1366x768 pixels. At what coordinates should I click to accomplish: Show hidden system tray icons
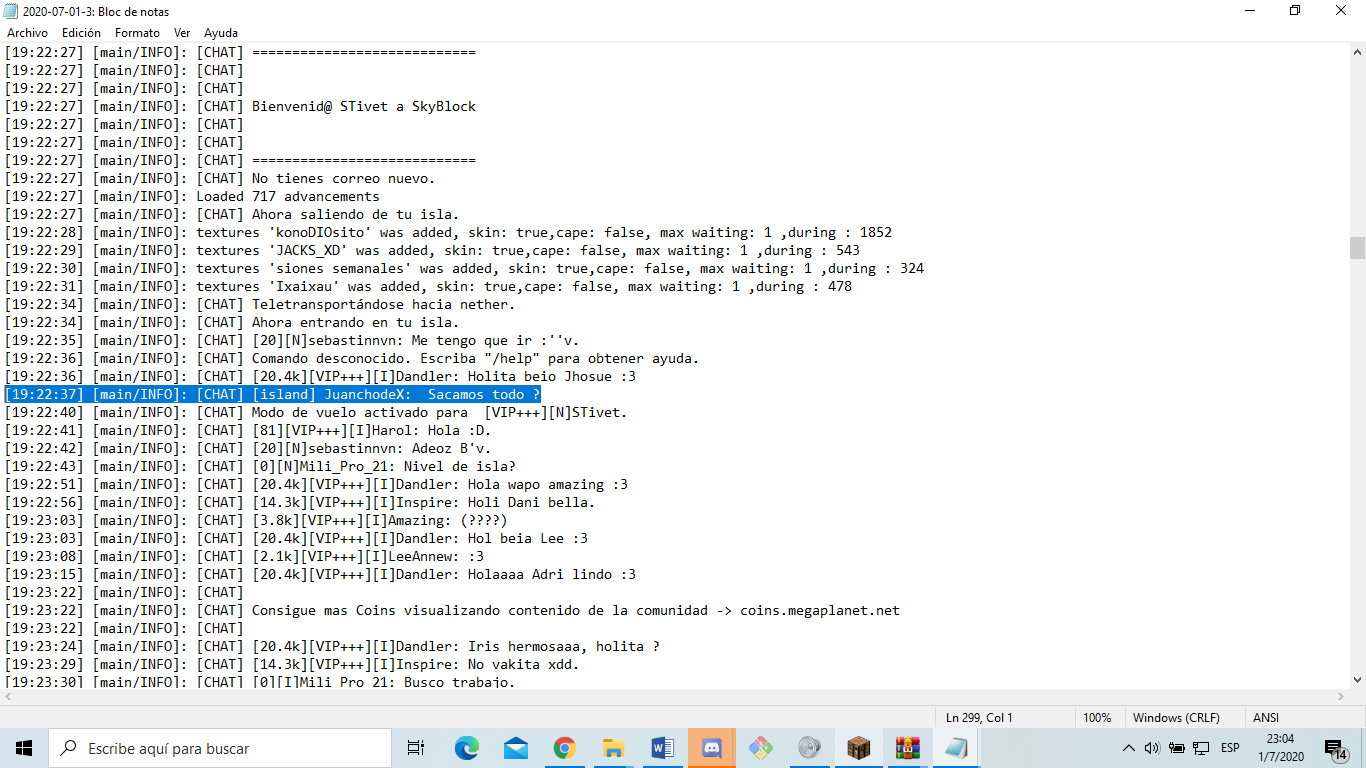1129,748
